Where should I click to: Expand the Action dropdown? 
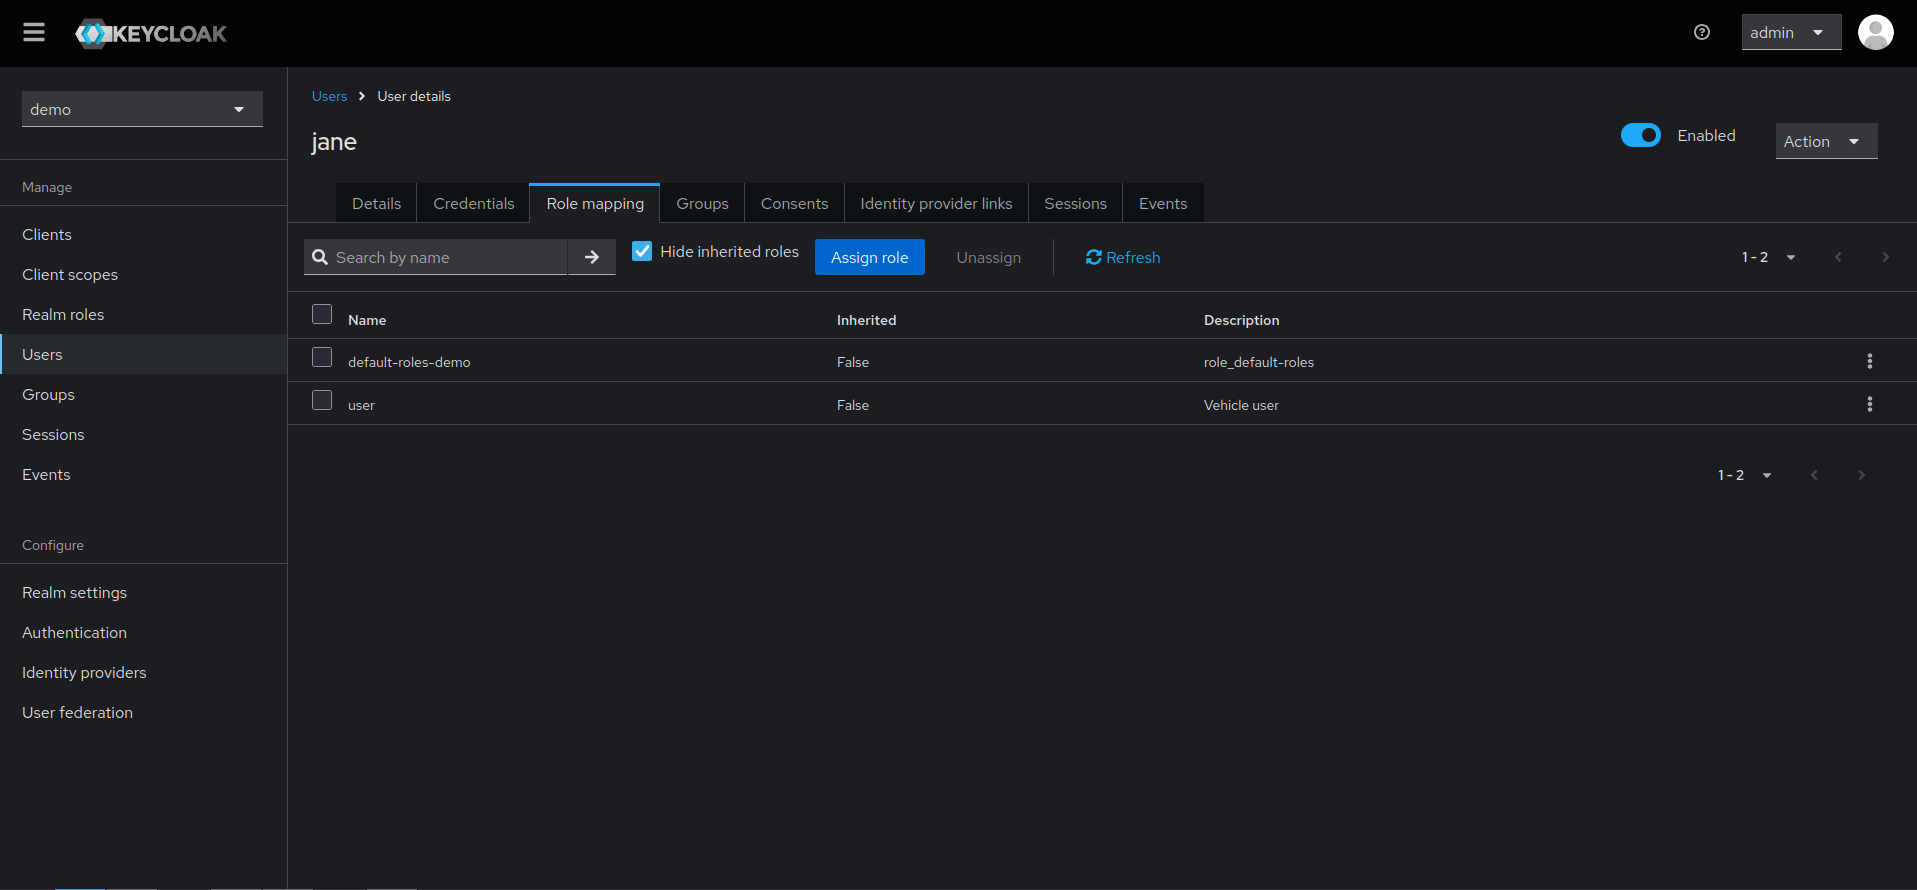coord(1826,141)
